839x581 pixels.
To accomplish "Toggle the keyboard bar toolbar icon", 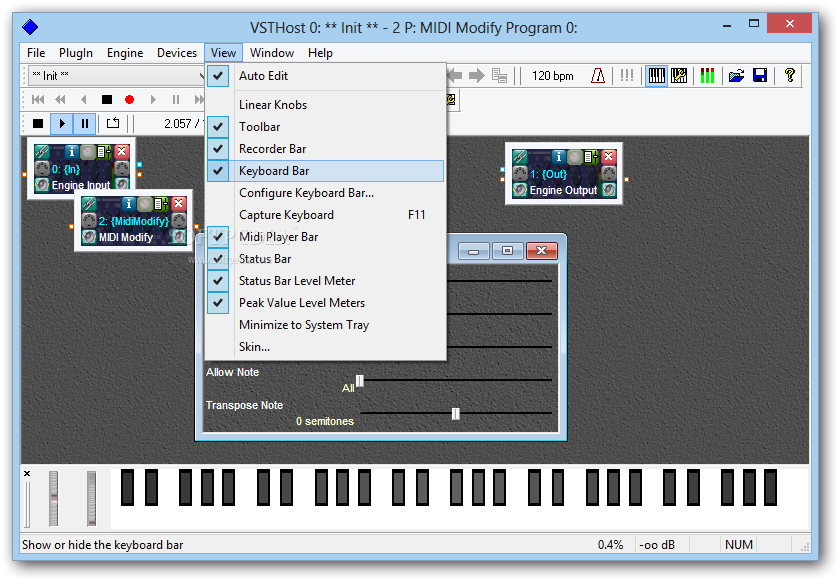I will click(657, 75).
